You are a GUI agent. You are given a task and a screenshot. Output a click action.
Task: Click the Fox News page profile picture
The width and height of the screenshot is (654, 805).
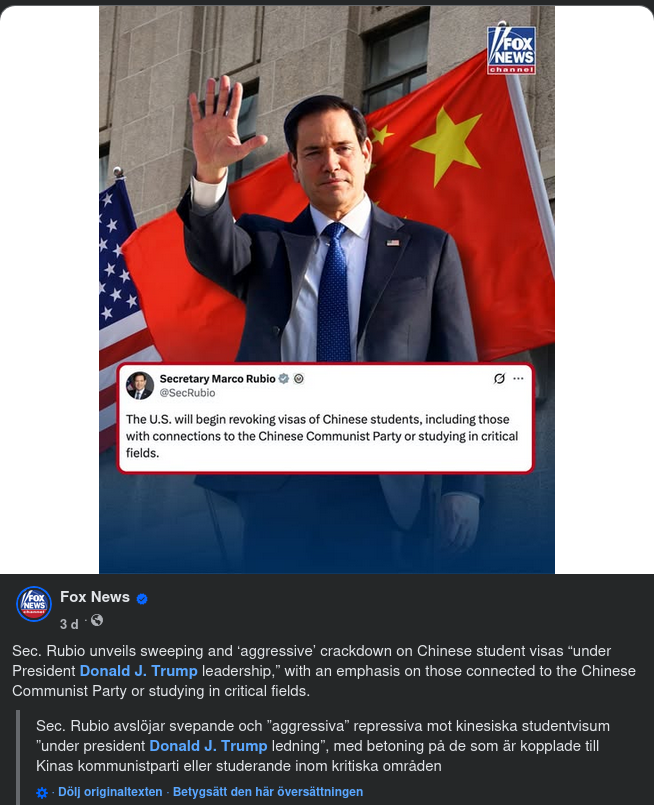[34, 604]
